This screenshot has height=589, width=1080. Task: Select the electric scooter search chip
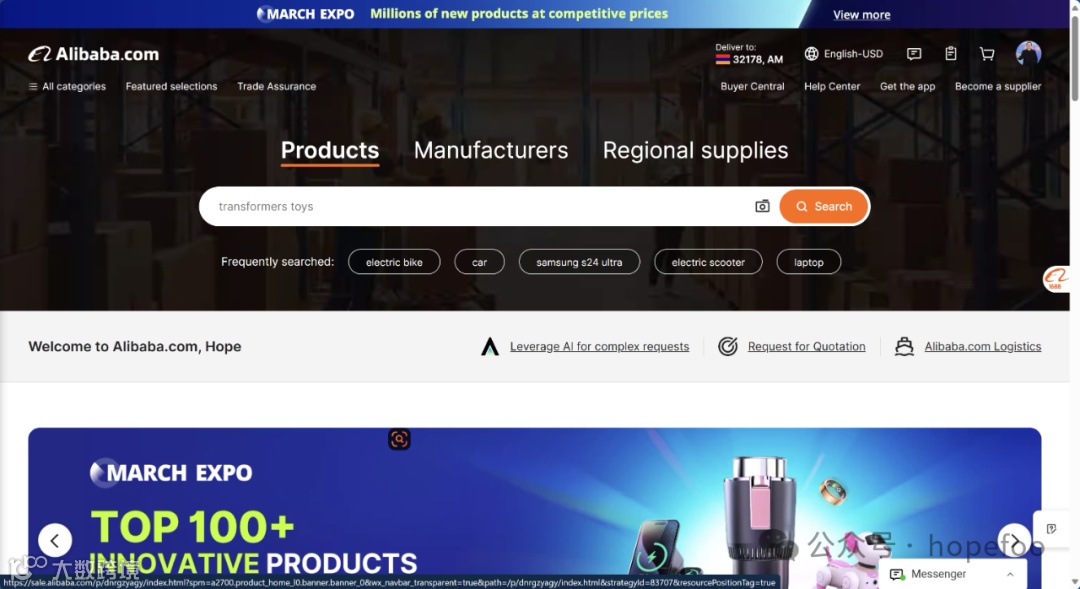click(x=708, y=262)
